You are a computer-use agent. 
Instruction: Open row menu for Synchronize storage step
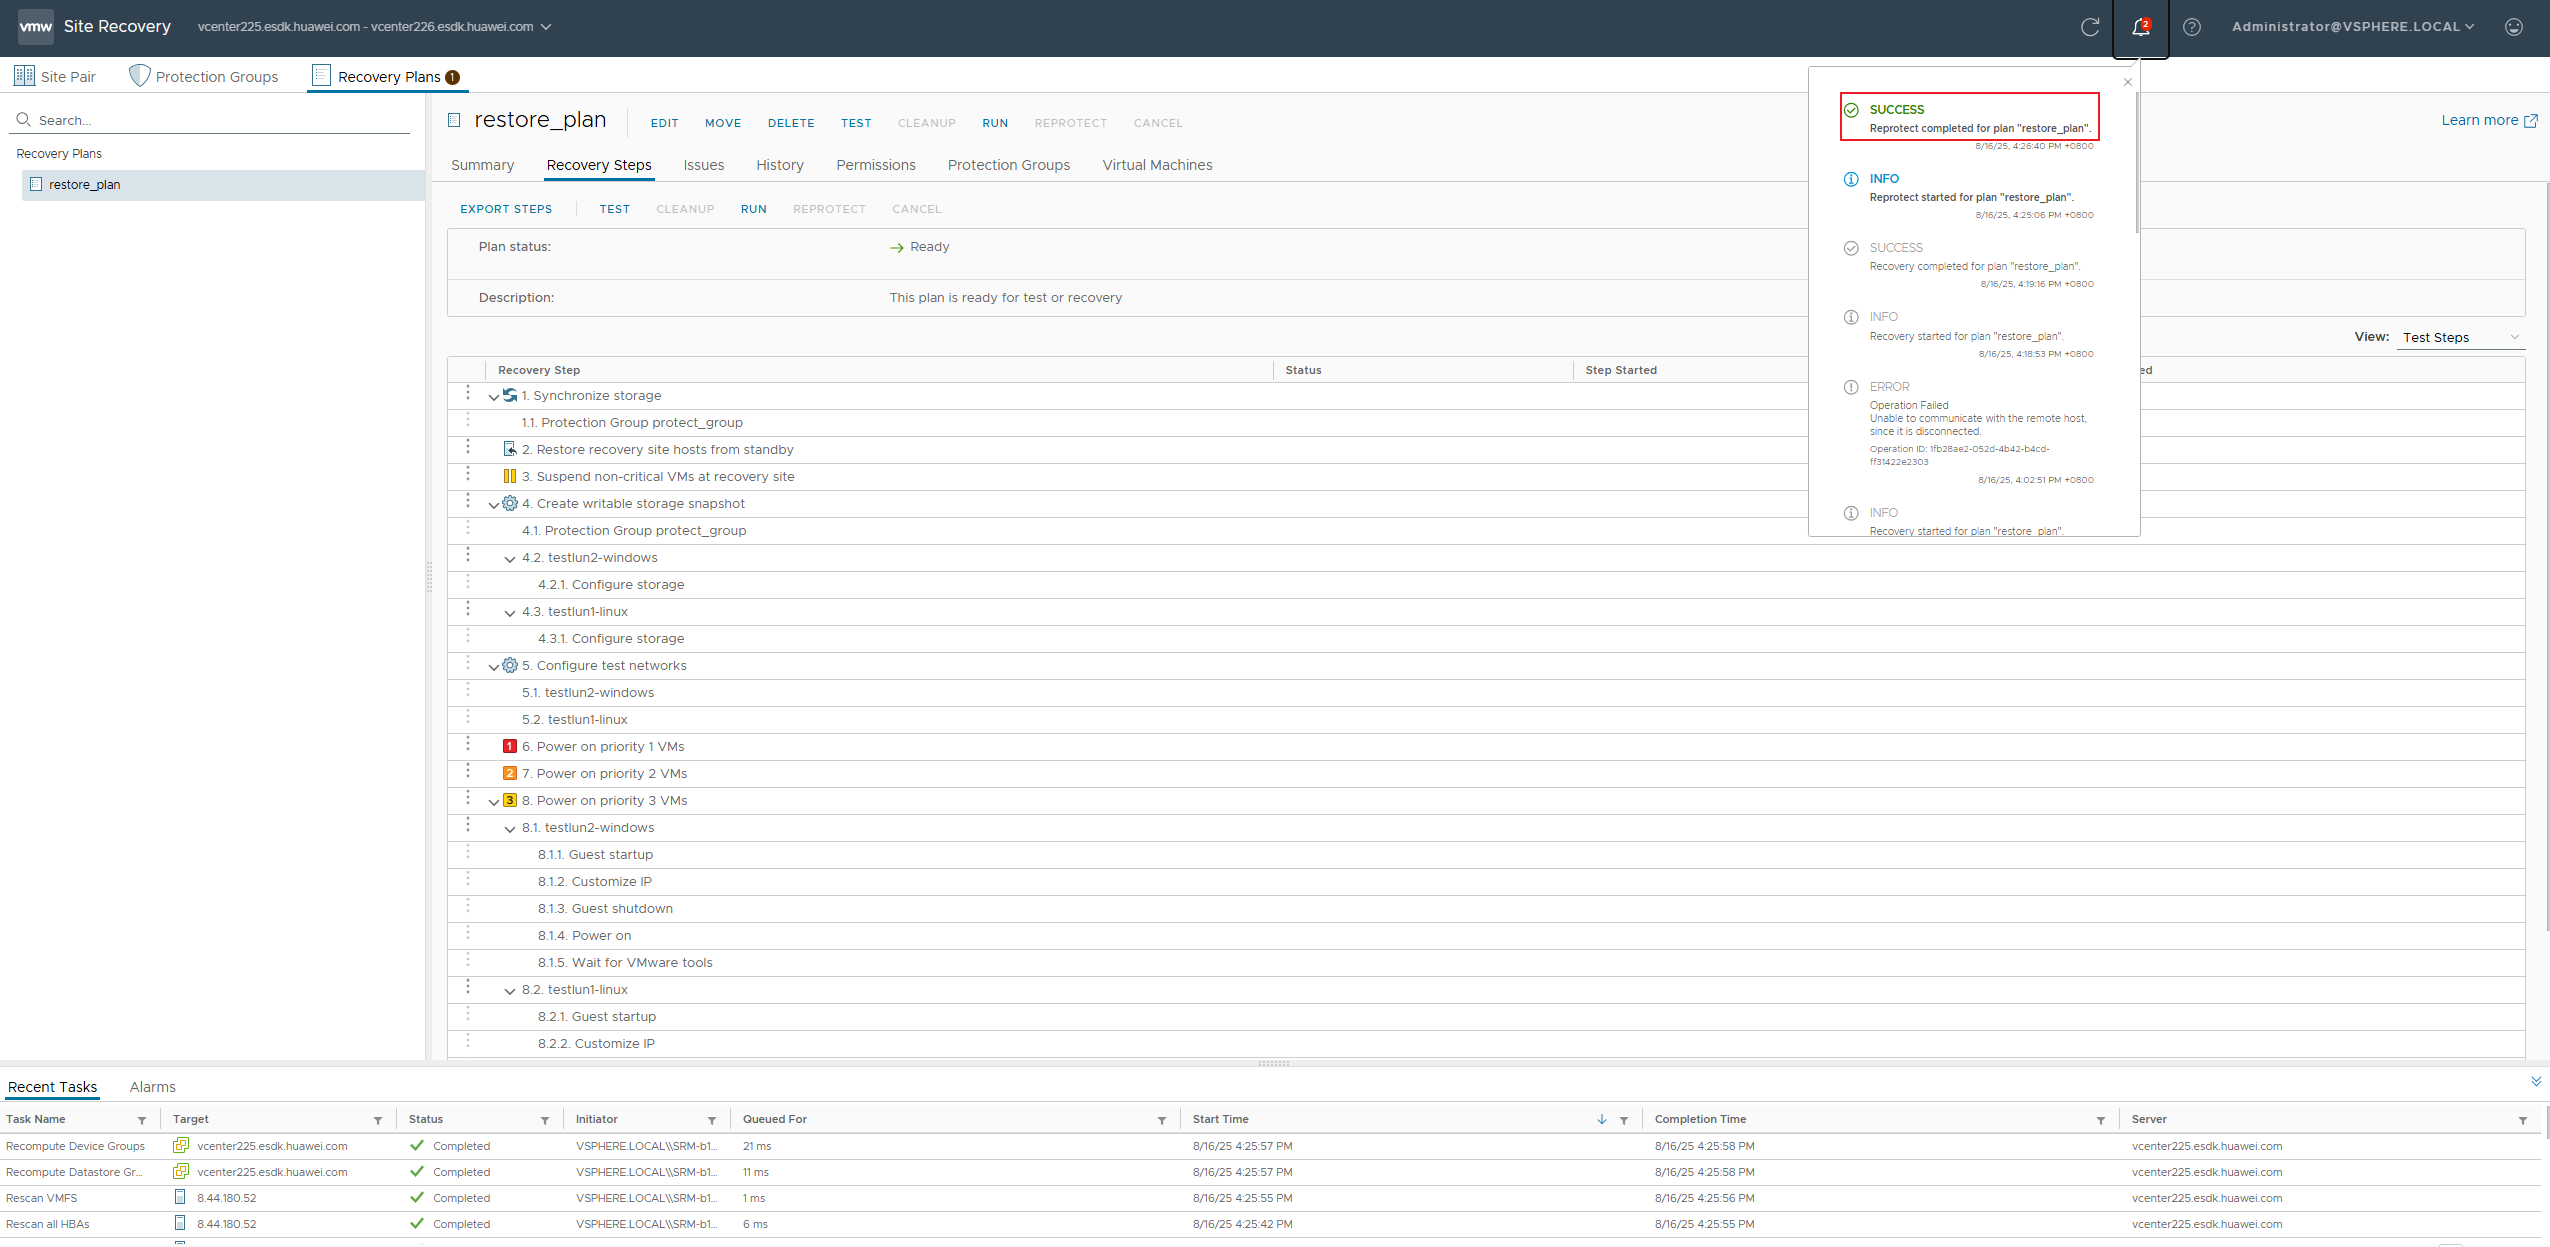tap(467, 393)
